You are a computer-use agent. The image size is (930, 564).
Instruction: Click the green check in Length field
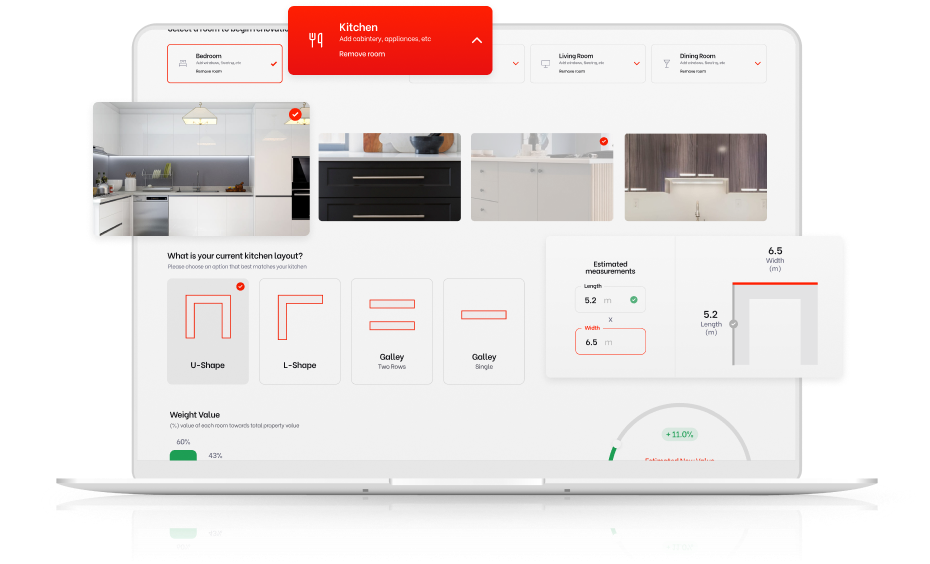click(x=633, y=299)
